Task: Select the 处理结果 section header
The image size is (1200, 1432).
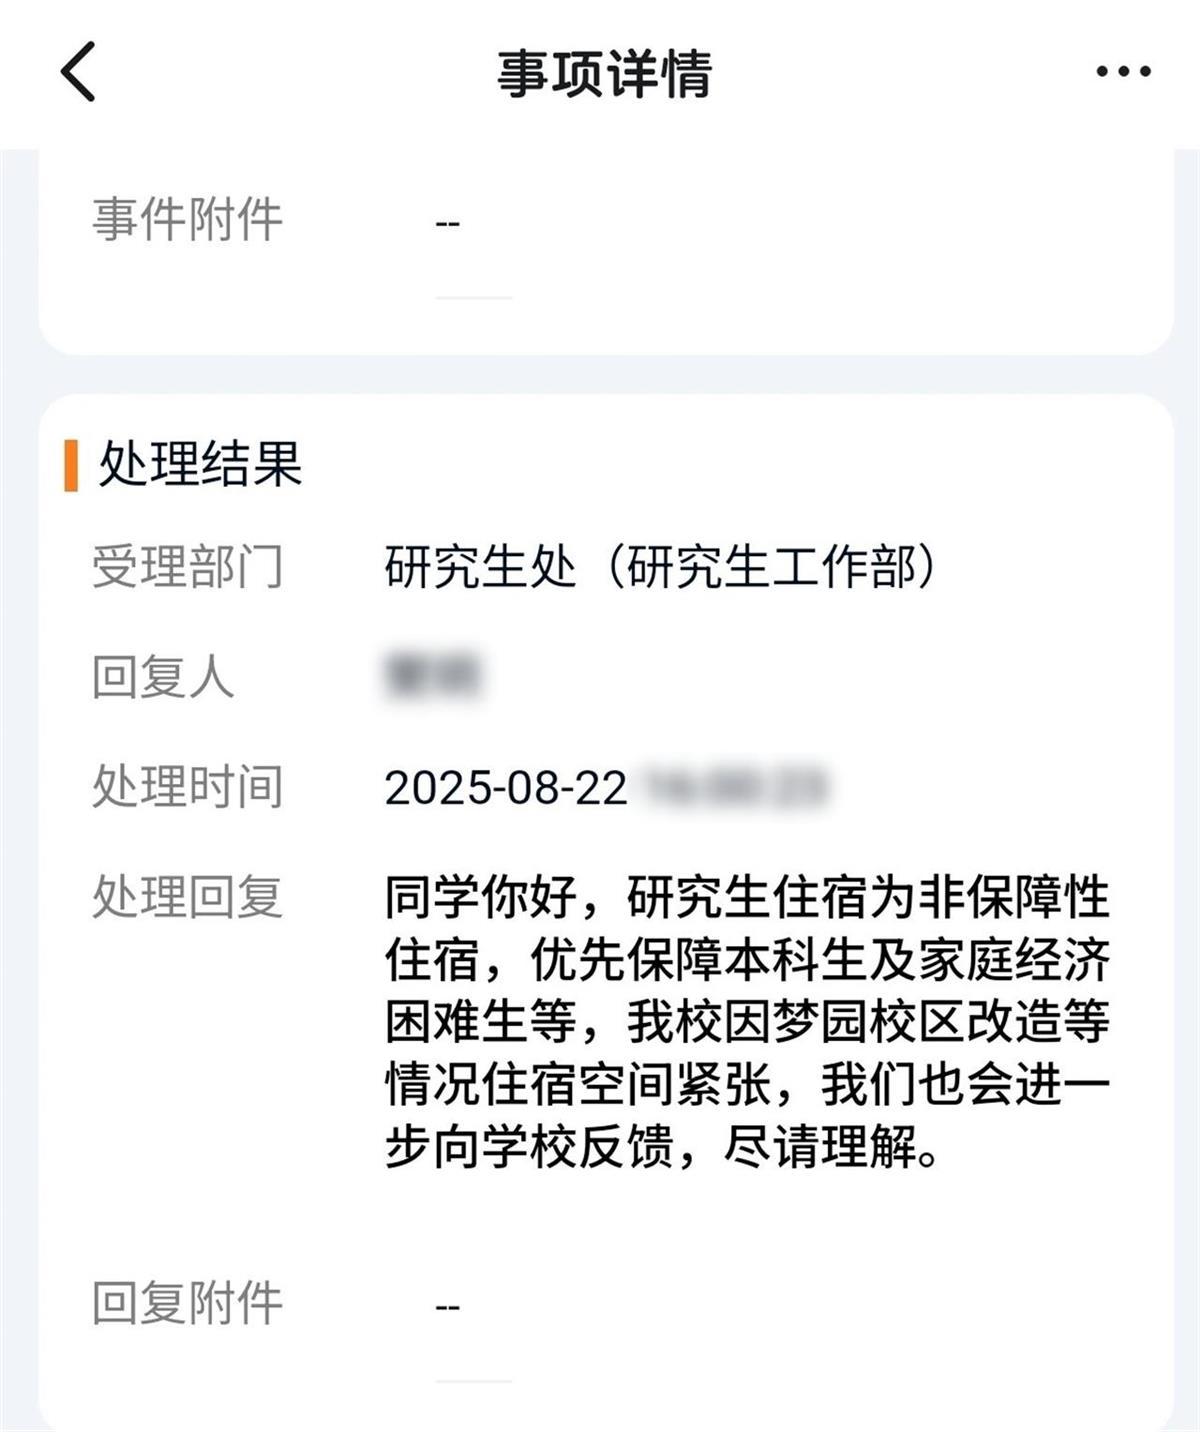Action: [x=201, y=462]
